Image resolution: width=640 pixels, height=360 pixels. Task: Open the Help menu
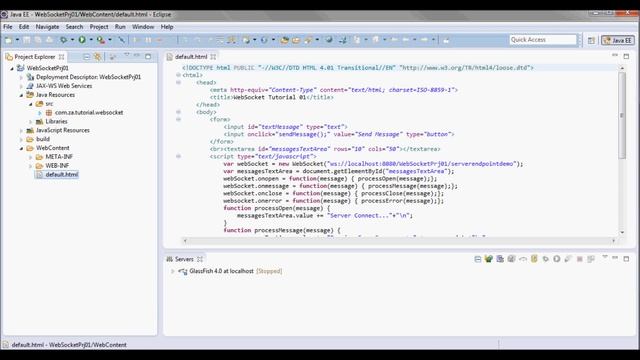pyautogui.click(x=167, y=27)
